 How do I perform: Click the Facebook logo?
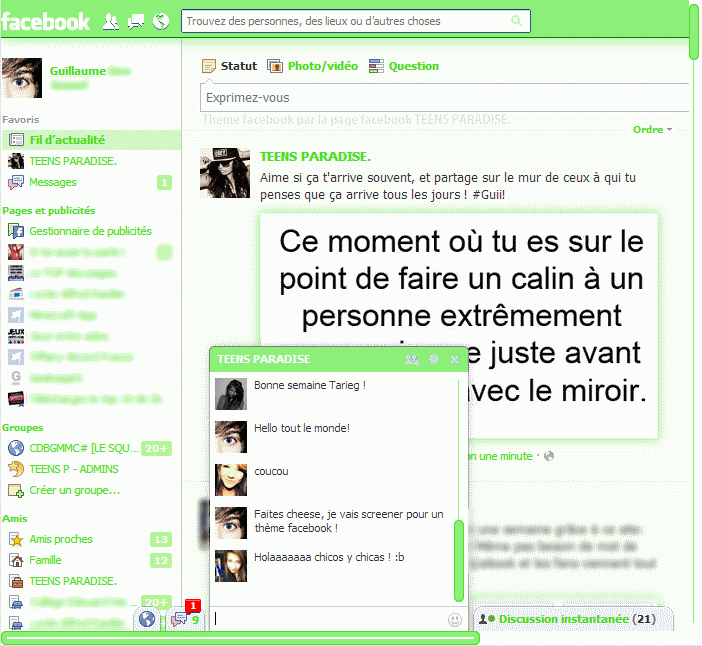click(45, 21)
